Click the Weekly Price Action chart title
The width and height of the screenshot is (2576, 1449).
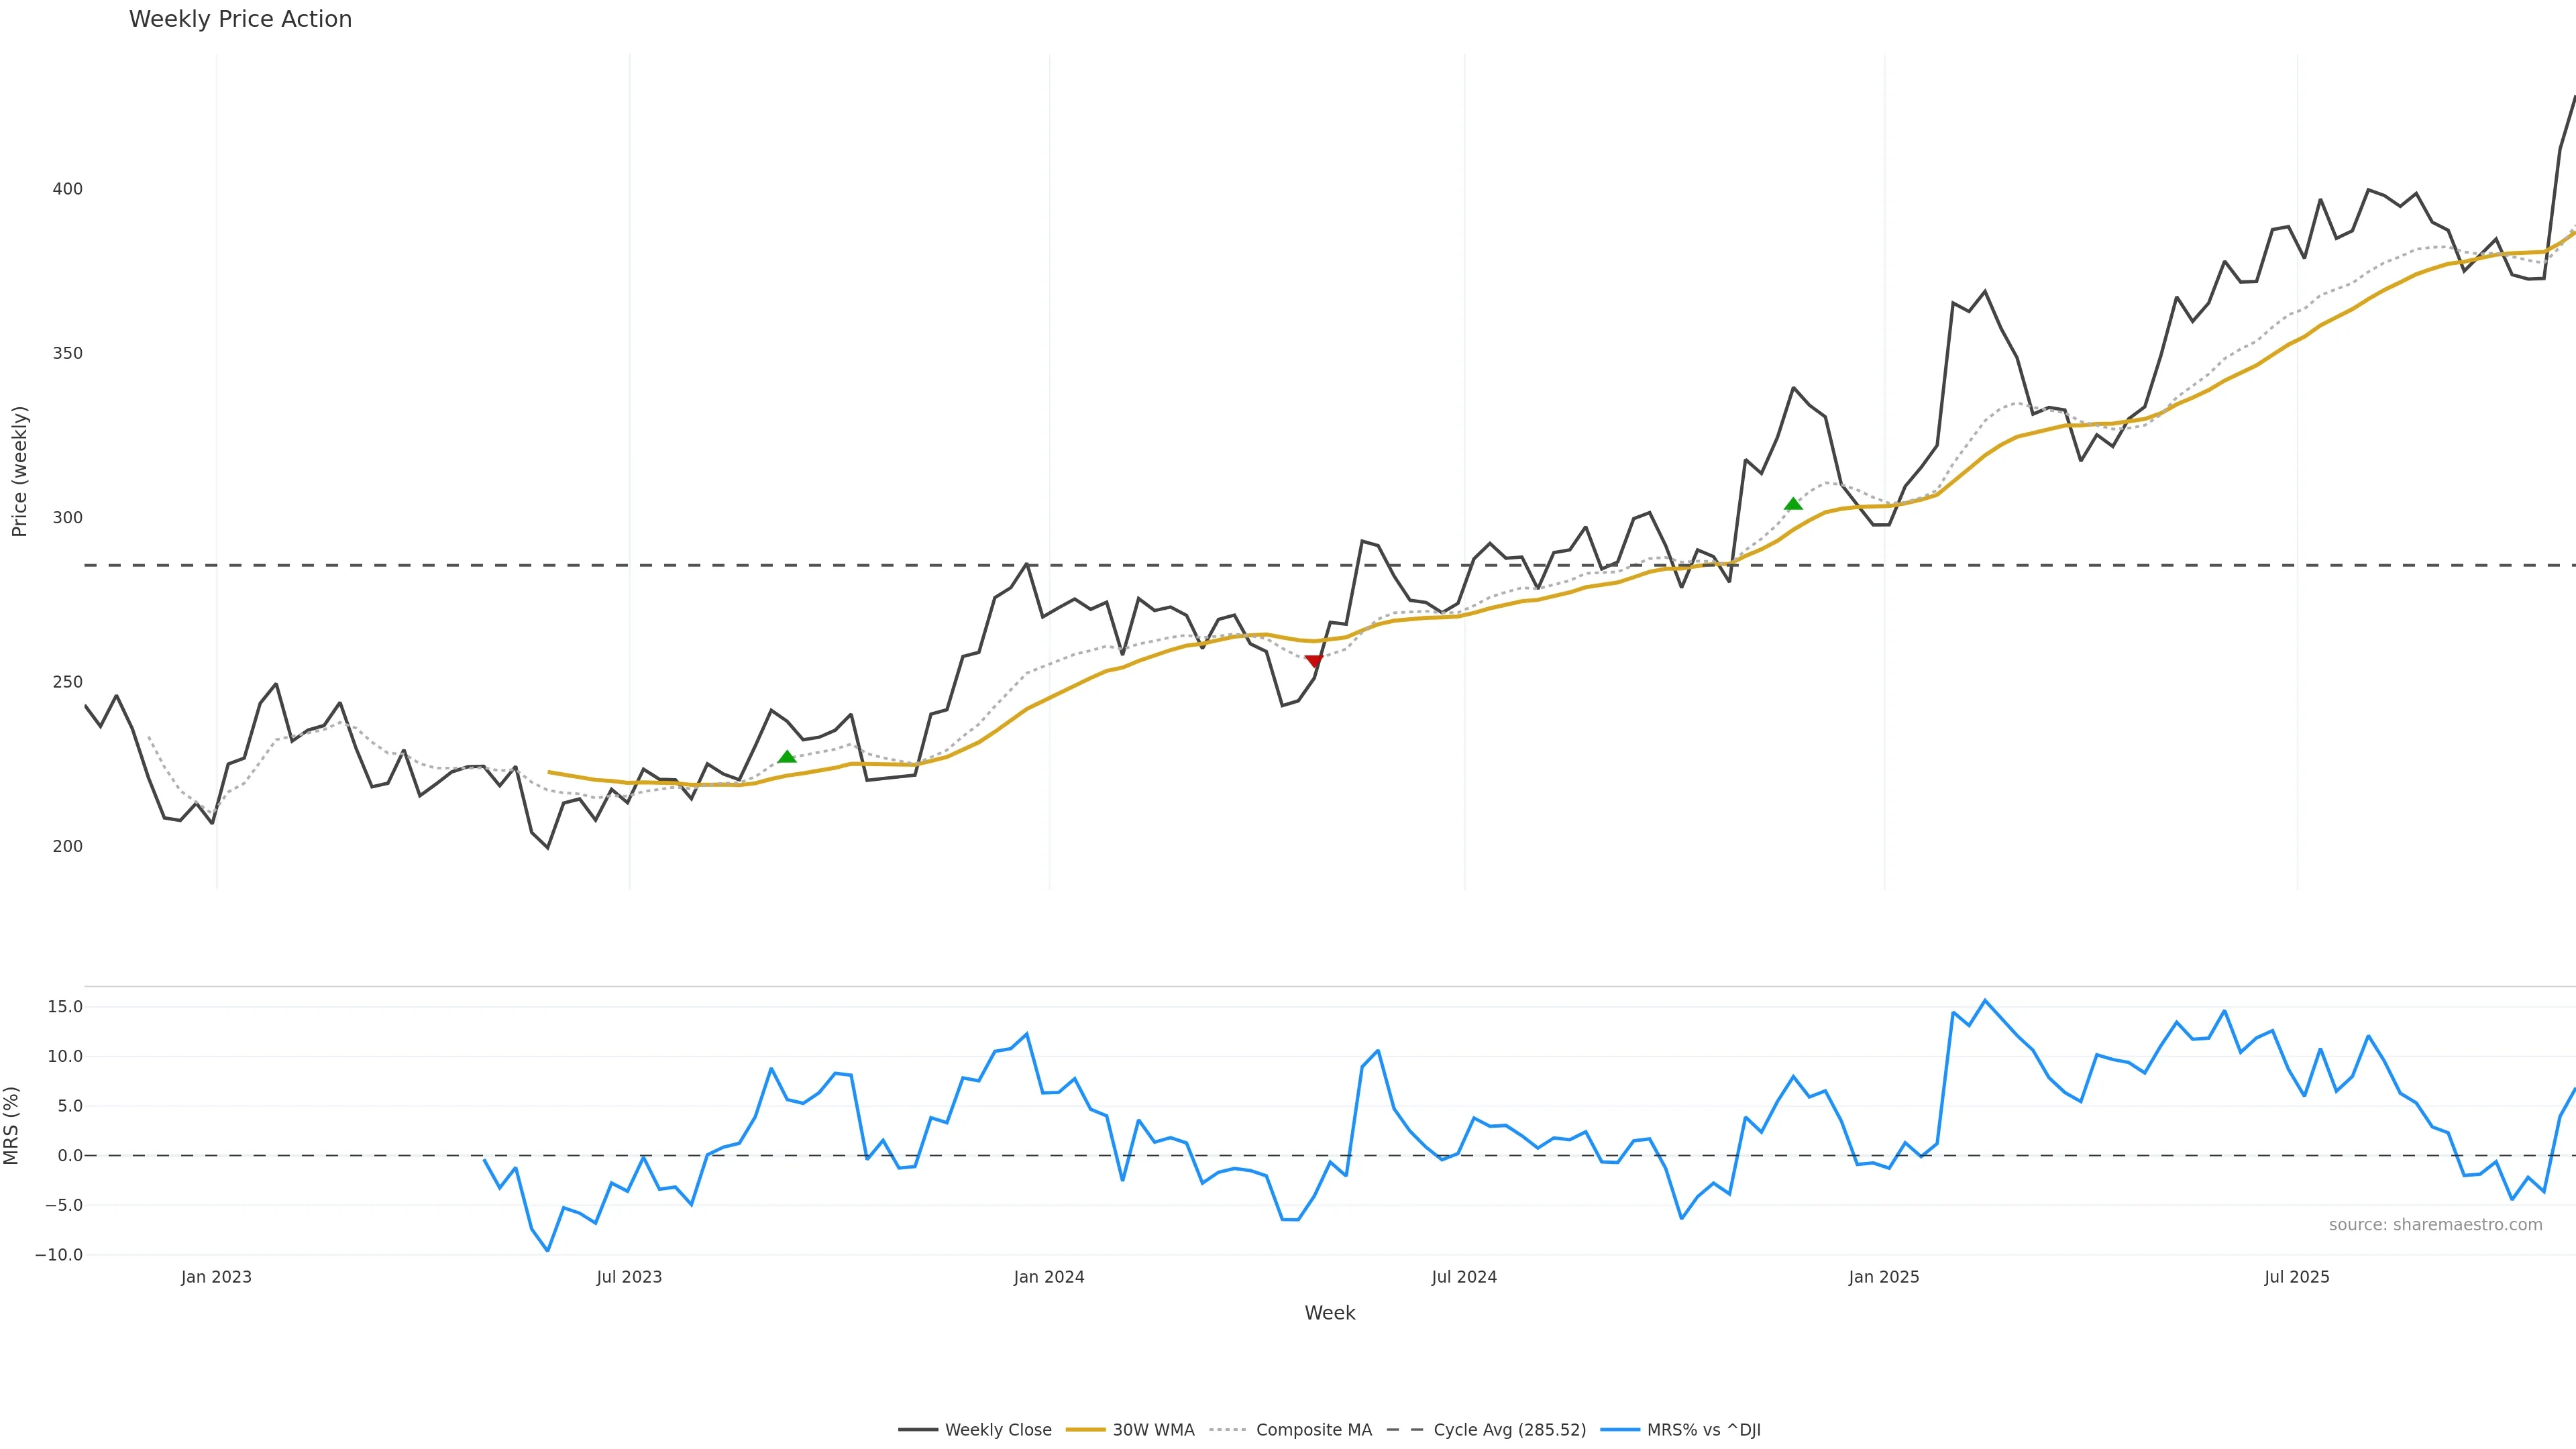(x=240, y=19)
